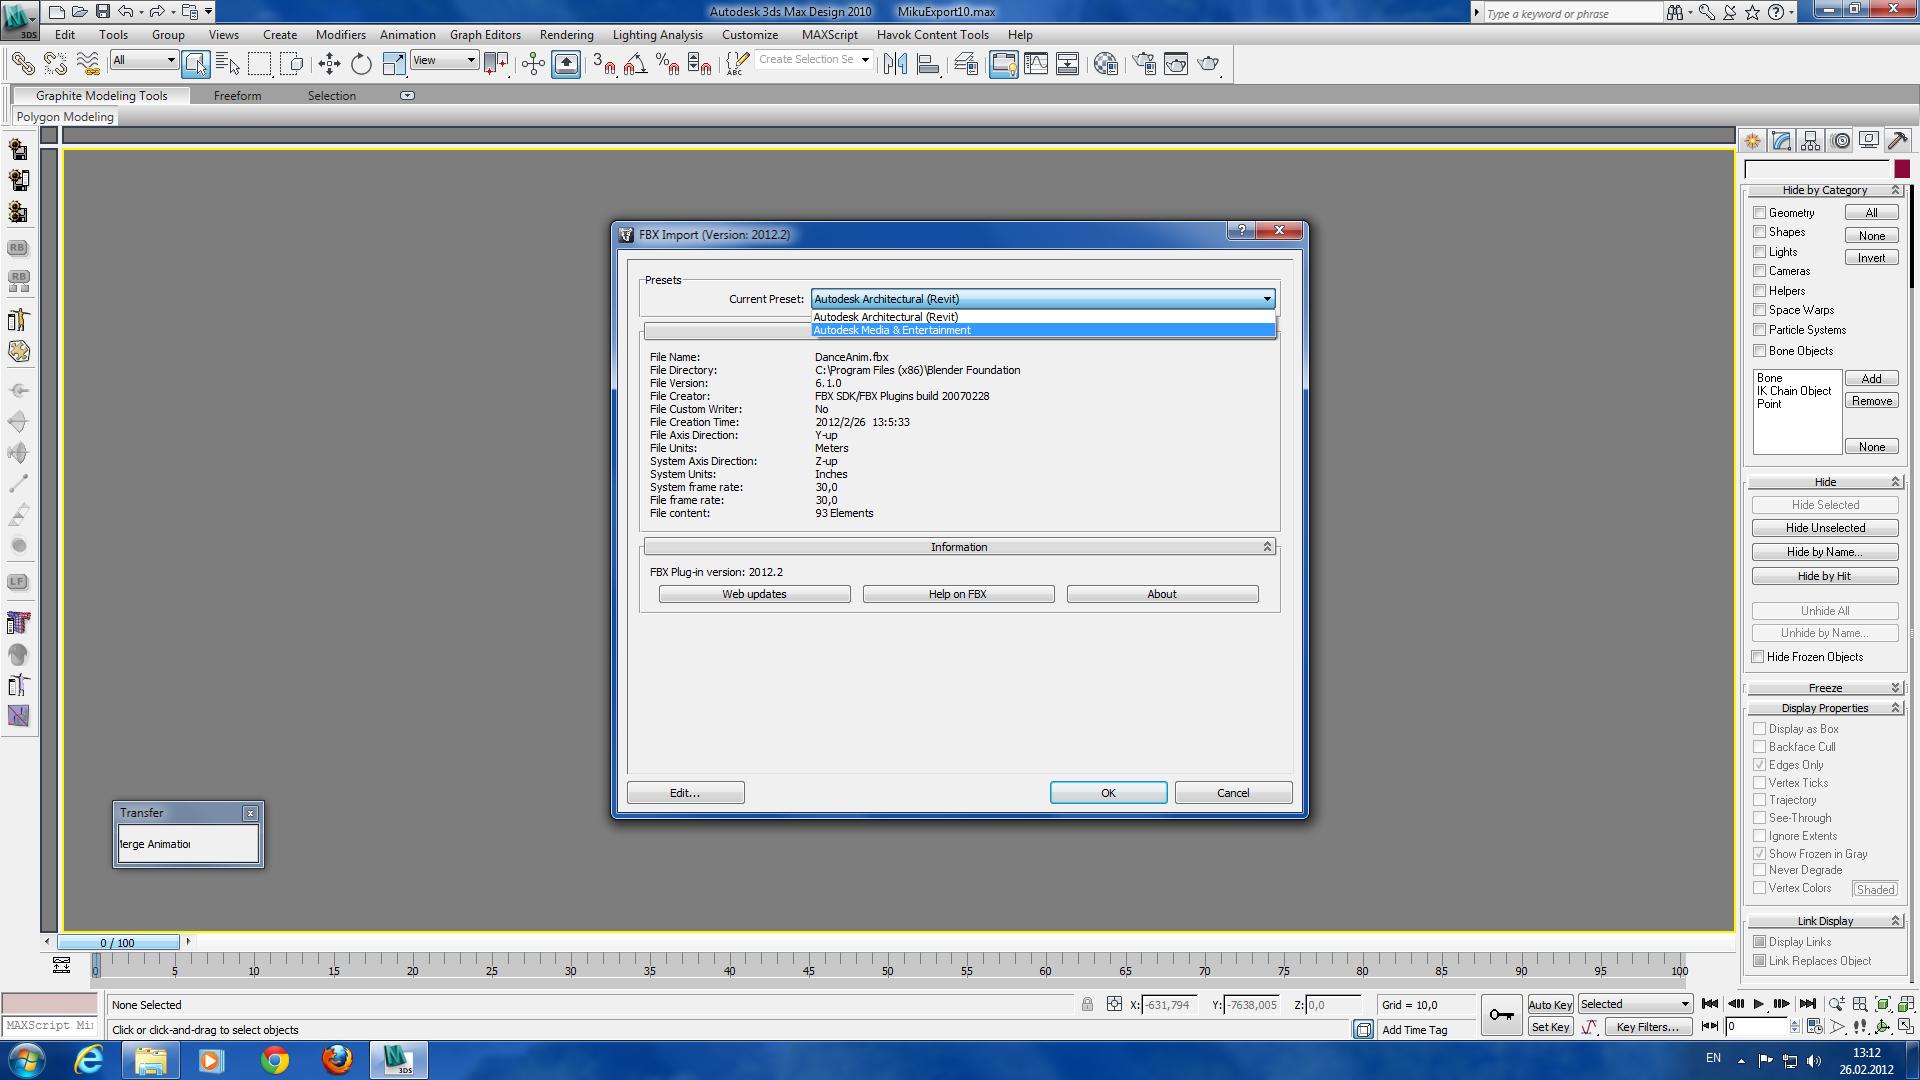Click the Set Keys large key icon
The image size is (1920, 1080).
pos(1501,1015)
